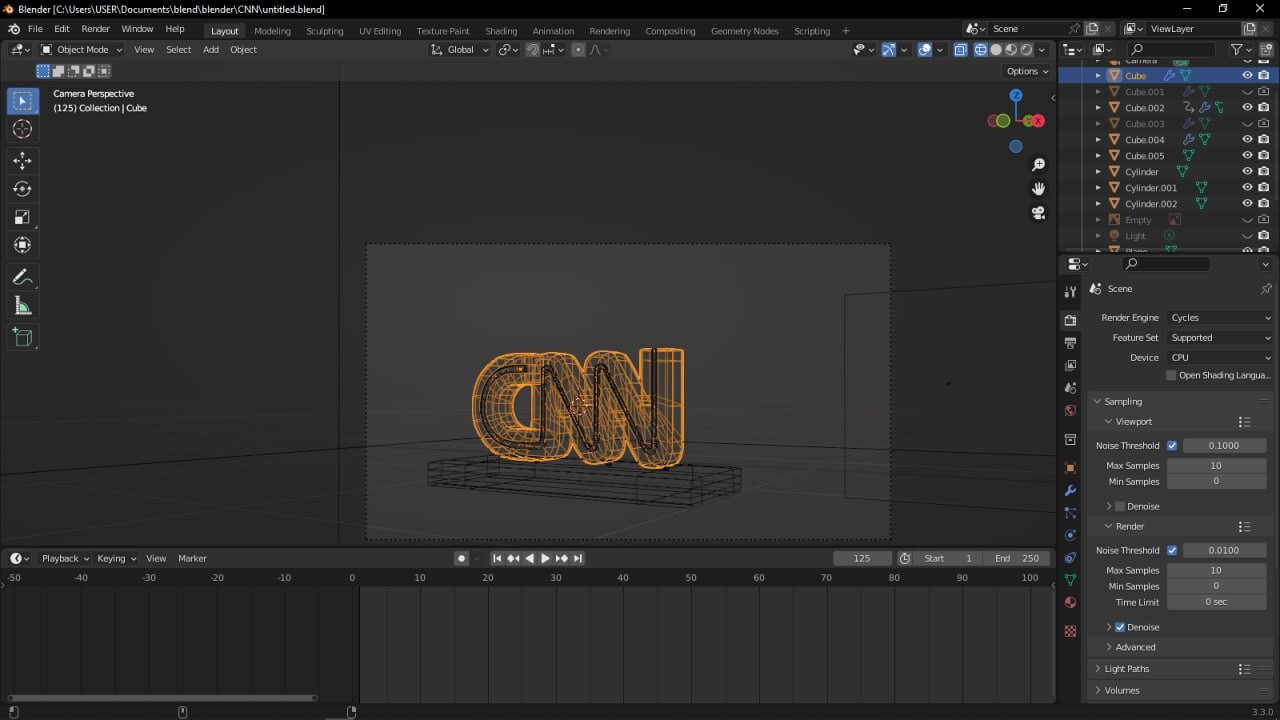Switch to the Shading workspace tab
The height and width of the screenshot is (720, 1280).
coord(501,31)
